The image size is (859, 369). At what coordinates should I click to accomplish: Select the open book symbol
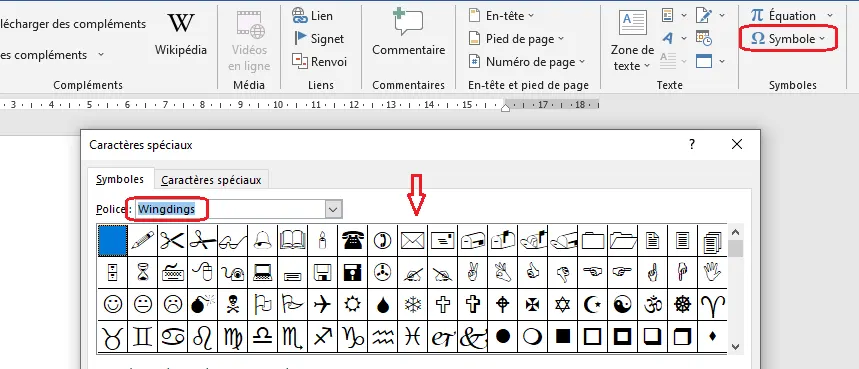[293, 240]
